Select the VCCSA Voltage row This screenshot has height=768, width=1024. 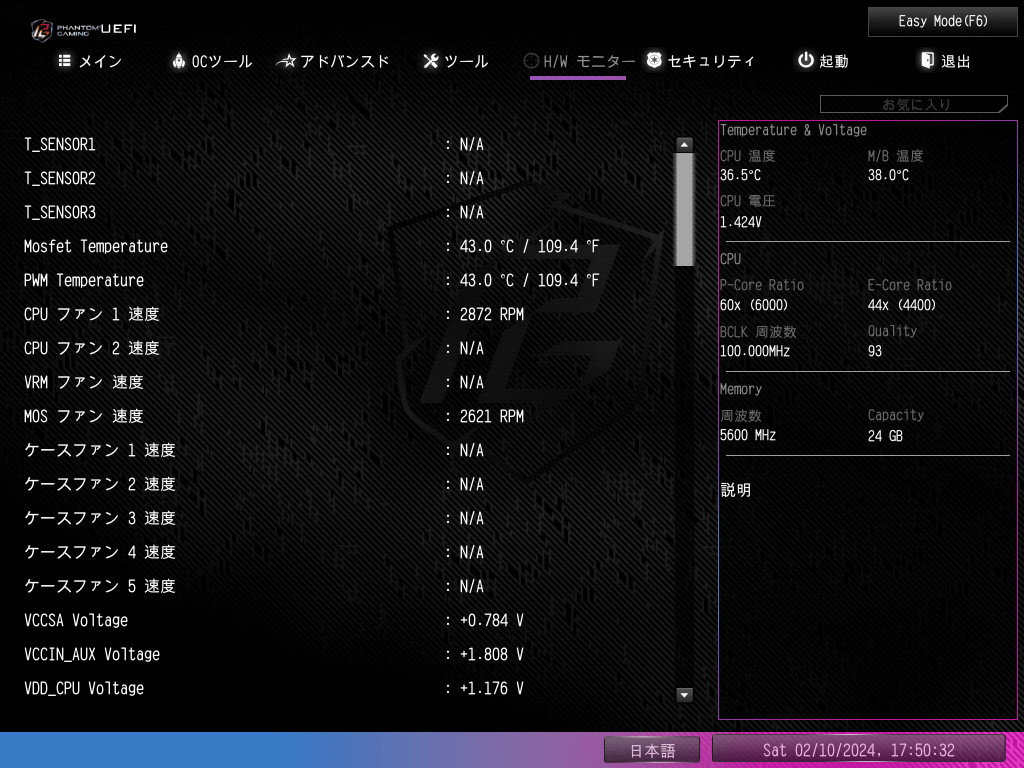pos(346,620)
